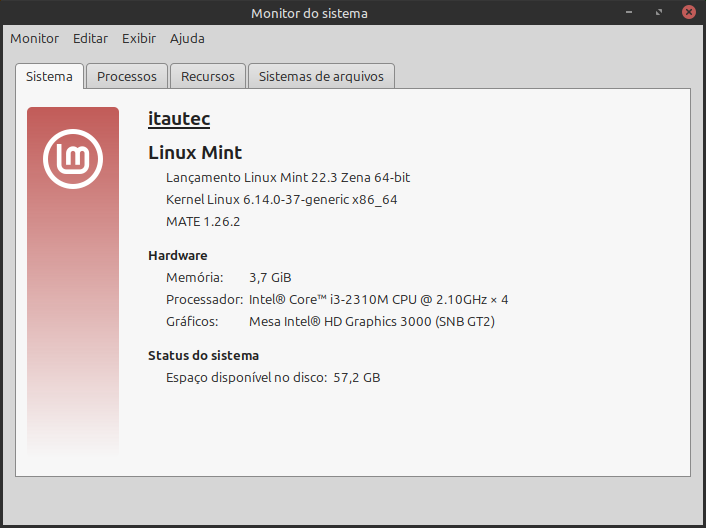Click the 57,2 GB available disk space value
Viewport: 706px width, 528px height.
pyautogui.click(x=356, y=377)
